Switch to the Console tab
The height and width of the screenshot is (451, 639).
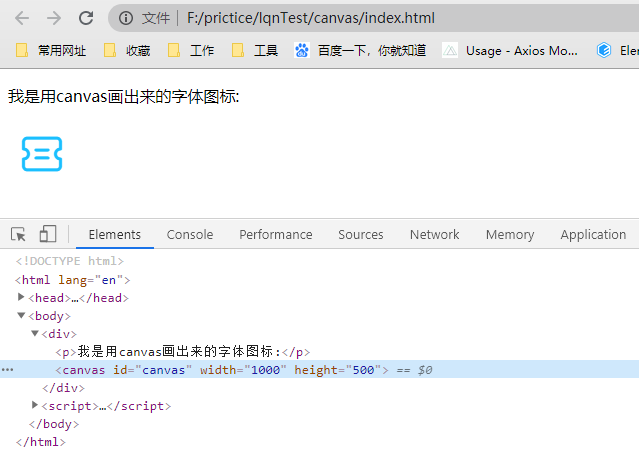(190, 235)
